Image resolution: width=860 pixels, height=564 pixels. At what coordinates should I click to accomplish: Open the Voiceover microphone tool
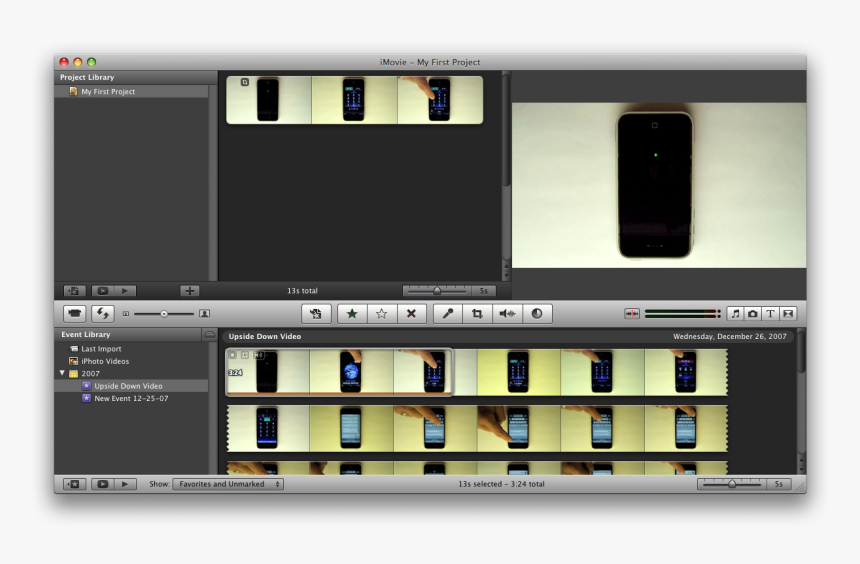coord(448,314)
